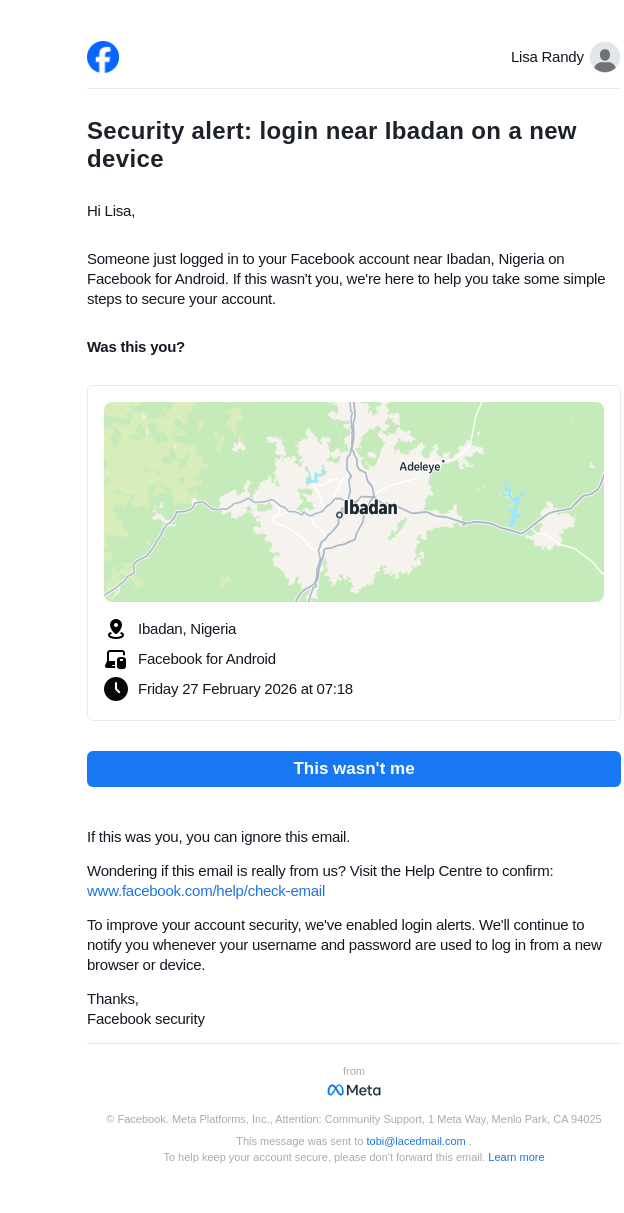Click the "Facebook security" signature line
This screenshot has height=1213, width=624.
(x=146, y=1019)
